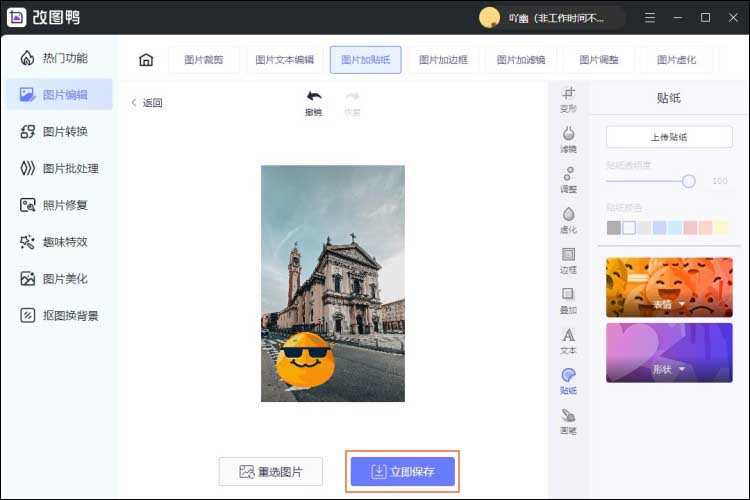
Task: Open 图片批处理 in the sidebar
Action: point(59,168)
